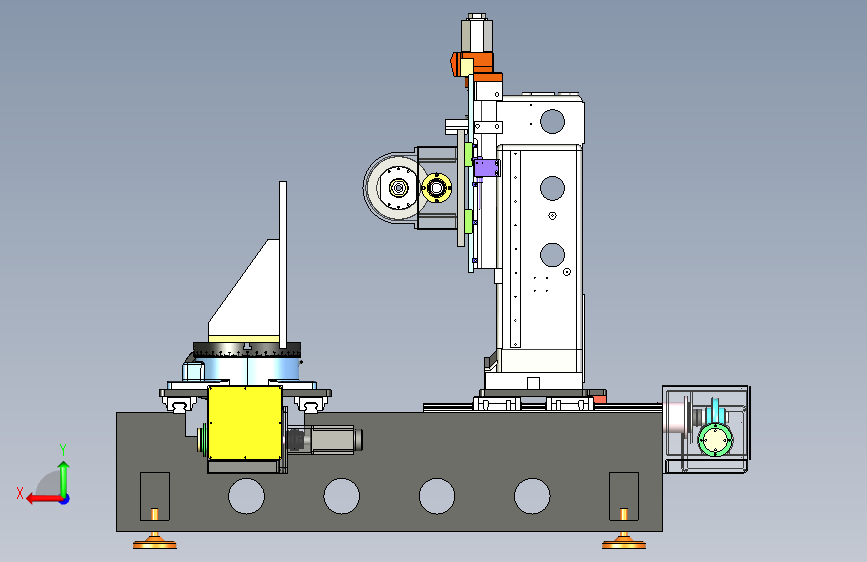Select the green circular flange in the end housing
This screenshot has height=562, width=867.
point(715,440)
